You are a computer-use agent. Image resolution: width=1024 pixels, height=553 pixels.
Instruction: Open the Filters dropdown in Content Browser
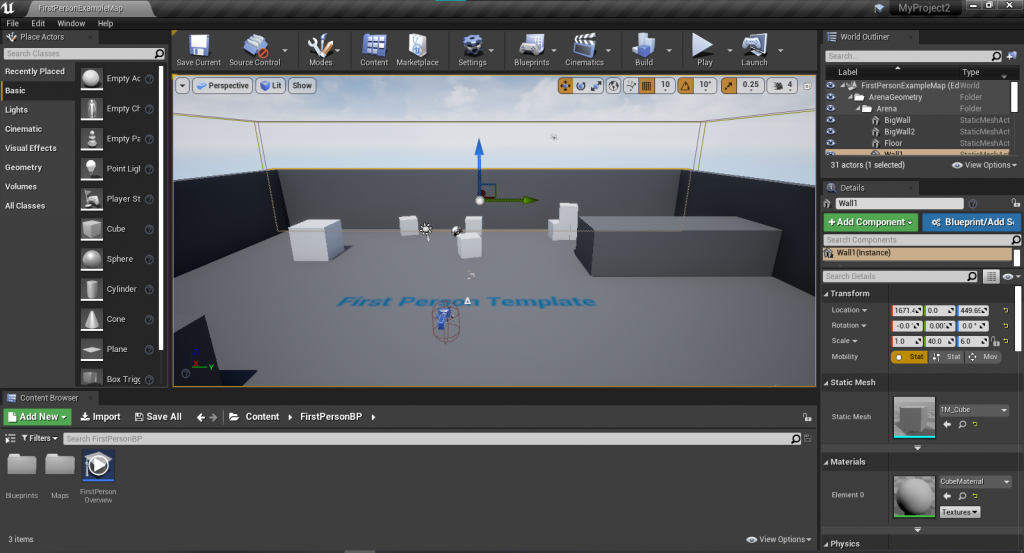(39, 438)
